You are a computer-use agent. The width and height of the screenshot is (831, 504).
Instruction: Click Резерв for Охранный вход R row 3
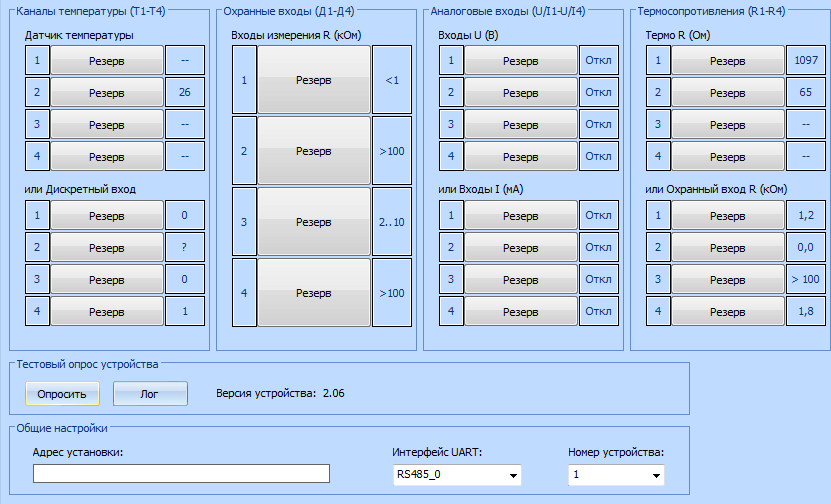(x=728, y=279)
